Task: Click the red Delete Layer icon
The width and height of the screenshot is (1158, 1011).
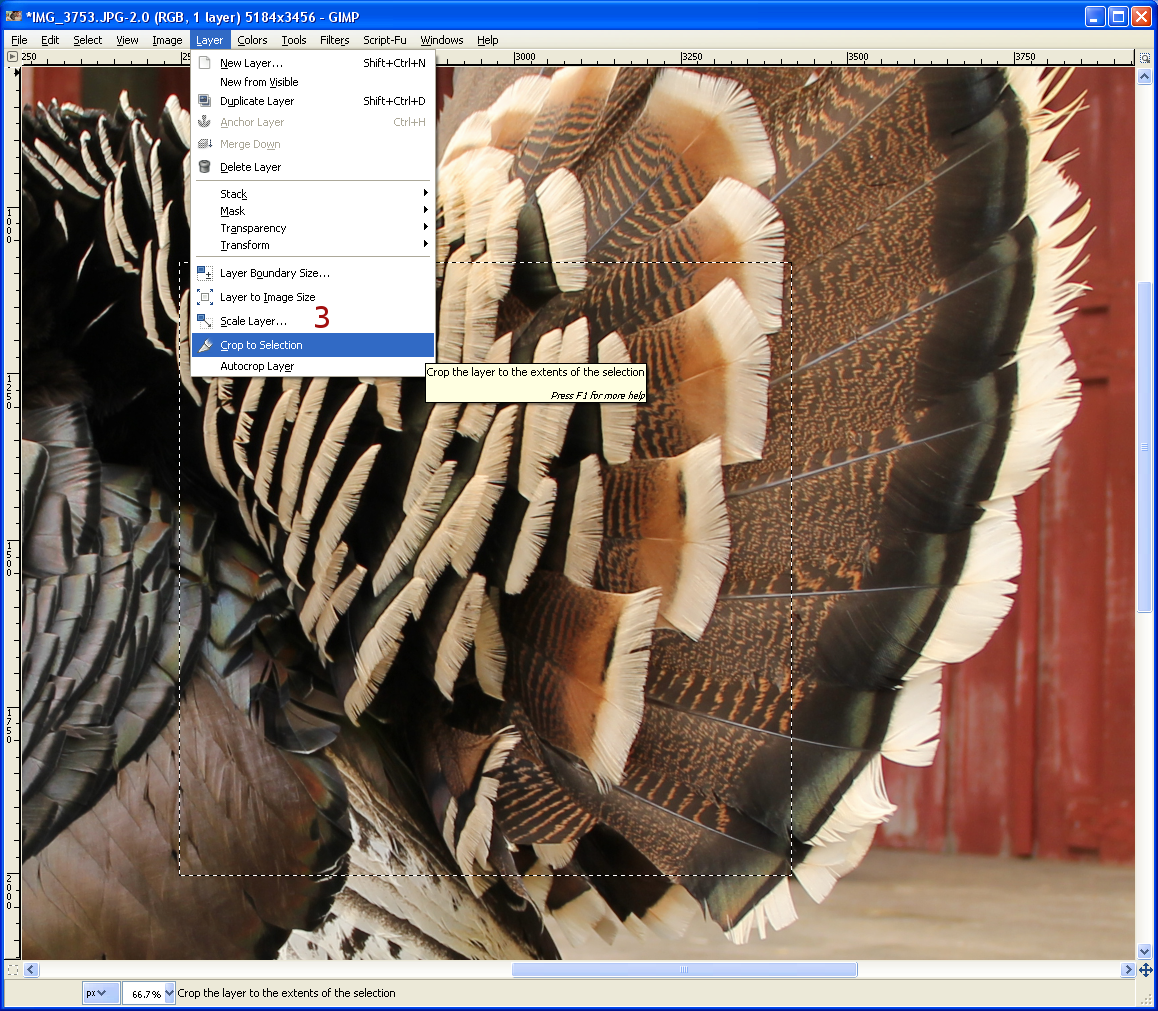Action: [205, 167]
